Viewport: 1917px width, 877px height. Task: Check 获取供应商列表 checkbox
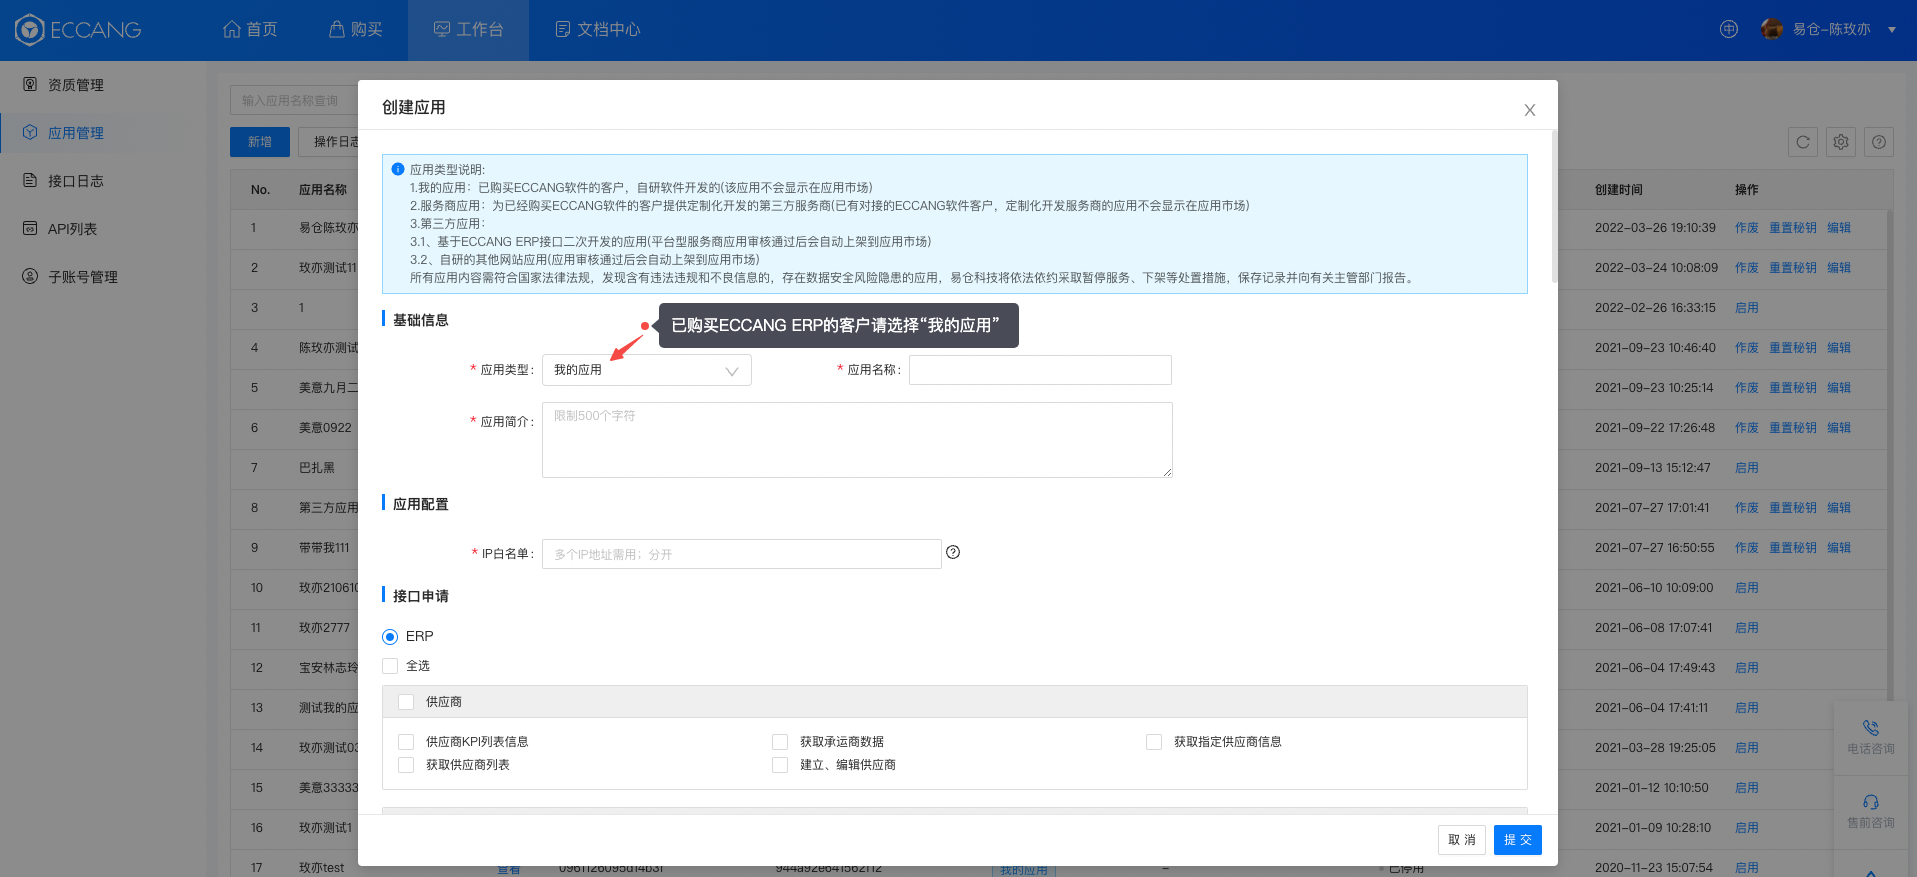406,765
